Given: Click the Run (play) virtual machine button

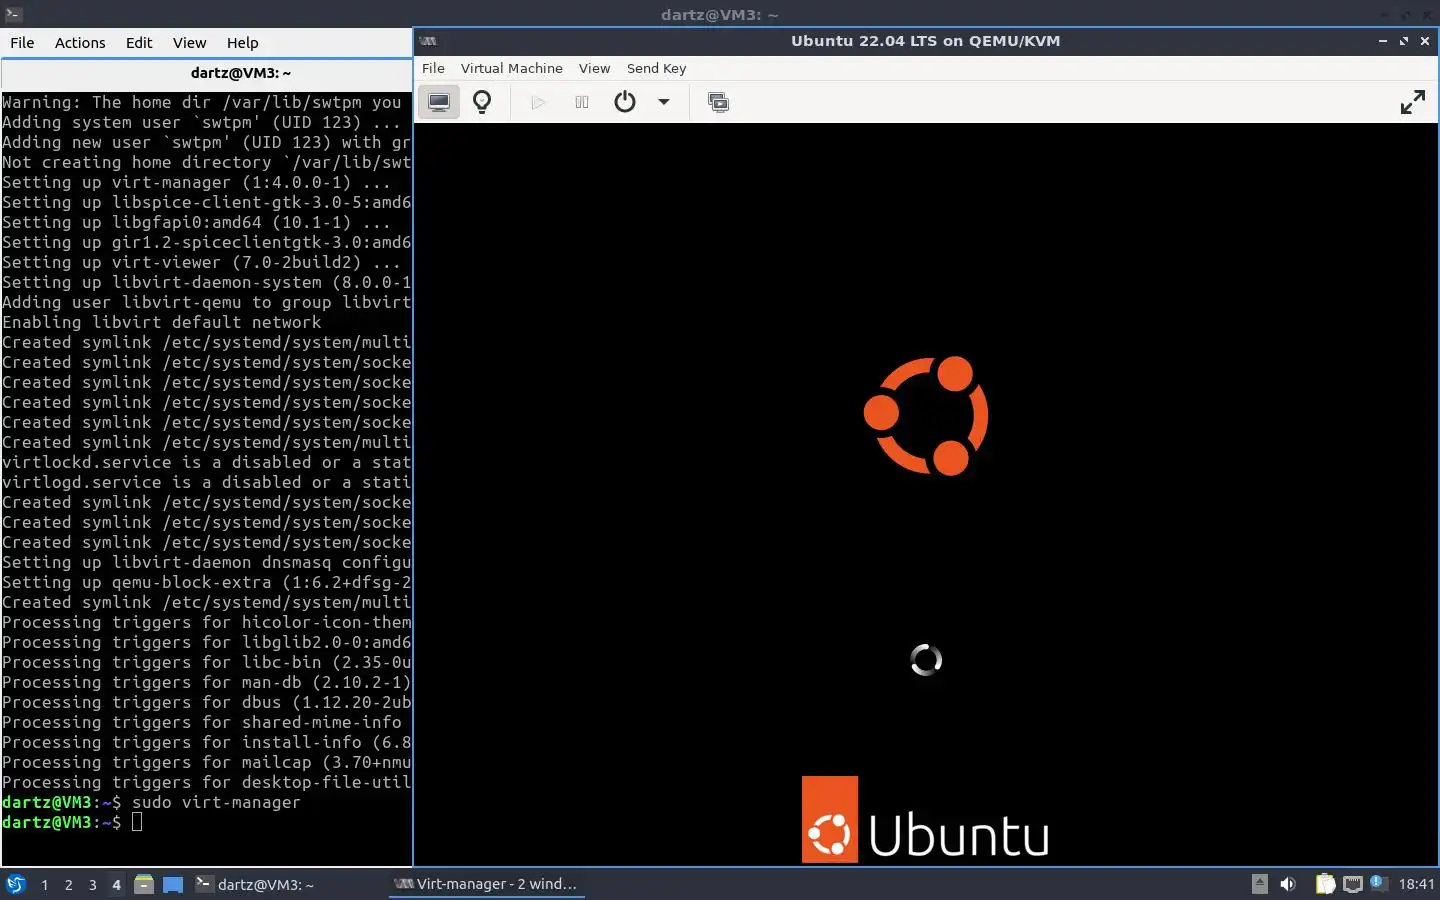Looking at the screenshot, I should [x=538, y=102].
